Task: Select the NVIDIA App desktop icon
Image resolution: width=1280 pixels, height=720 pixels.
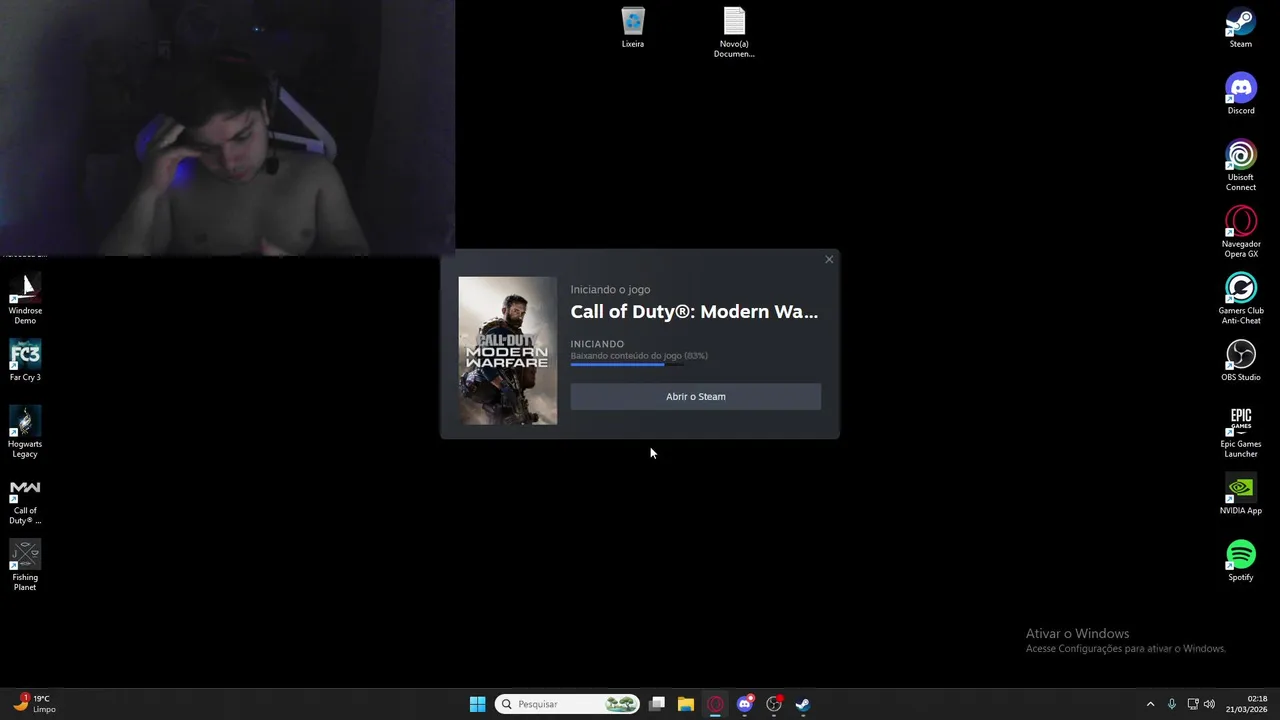Action: point(1240,495)
